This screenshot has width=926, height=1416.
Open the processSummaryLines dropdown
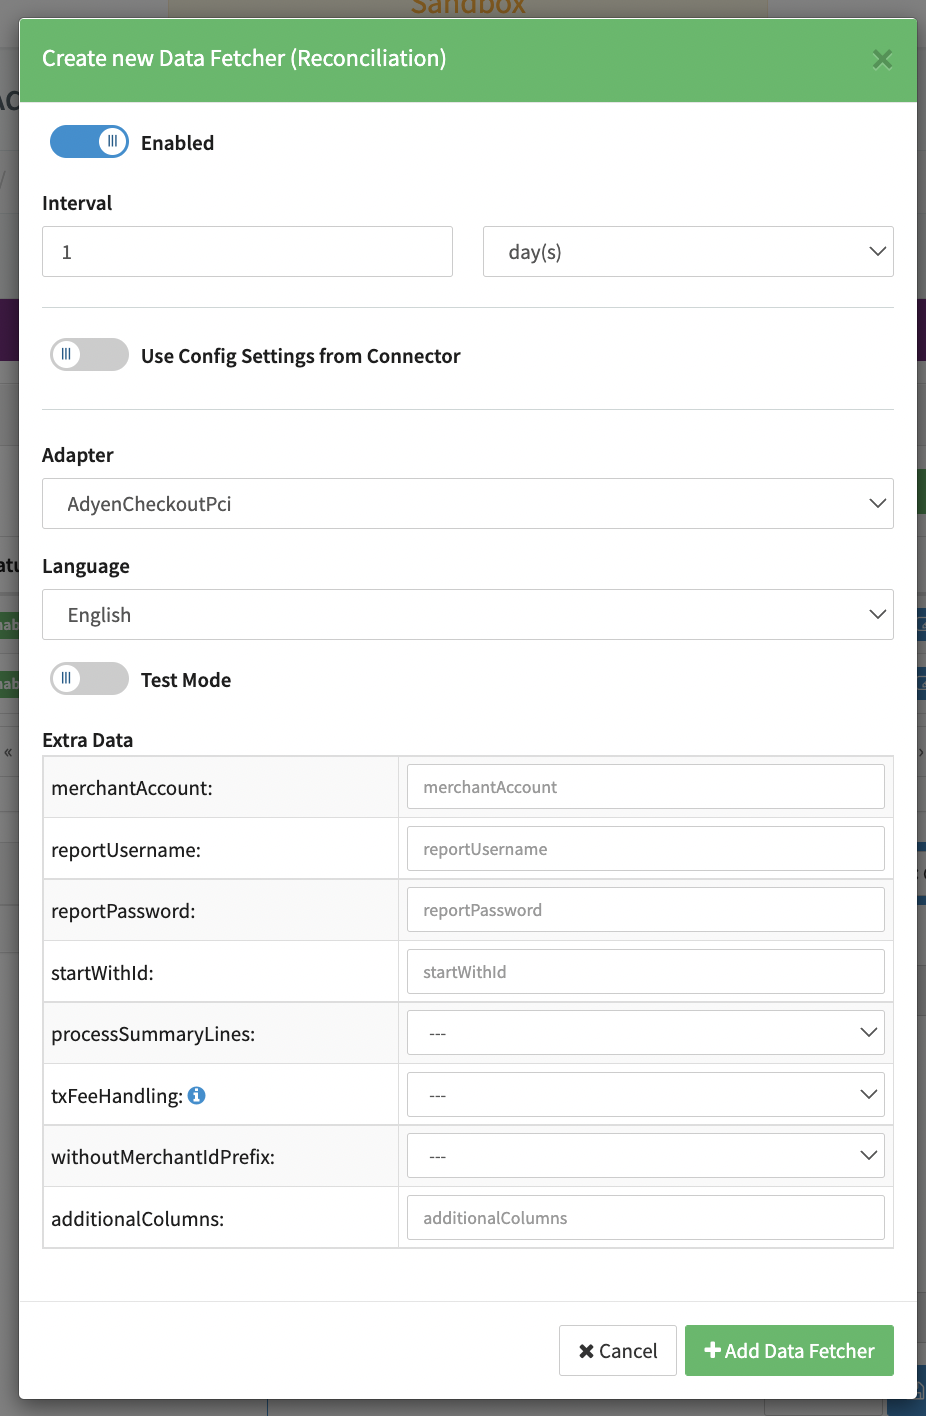click(x=645, y=1033)
